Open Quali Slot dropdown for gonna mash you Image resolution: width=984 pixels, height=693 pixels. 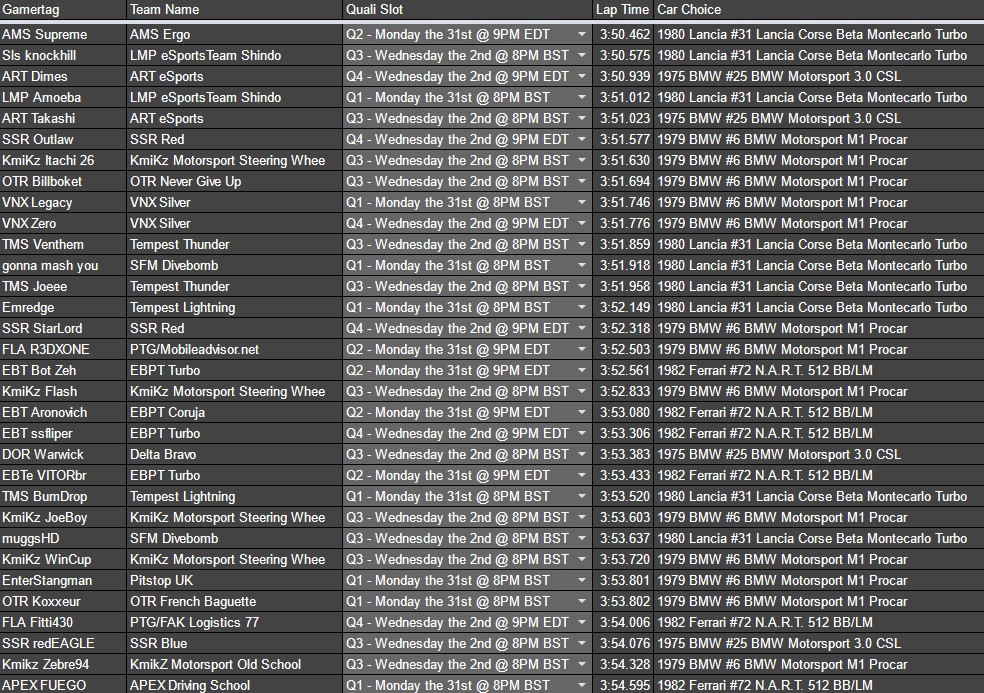pos(582,266)
